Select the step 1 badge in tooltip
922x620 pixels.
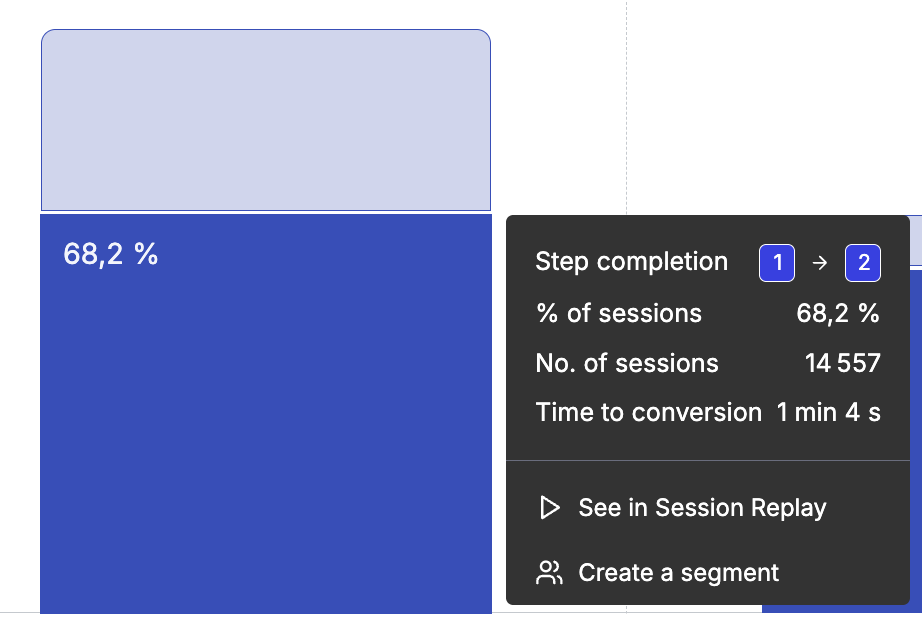777,263
